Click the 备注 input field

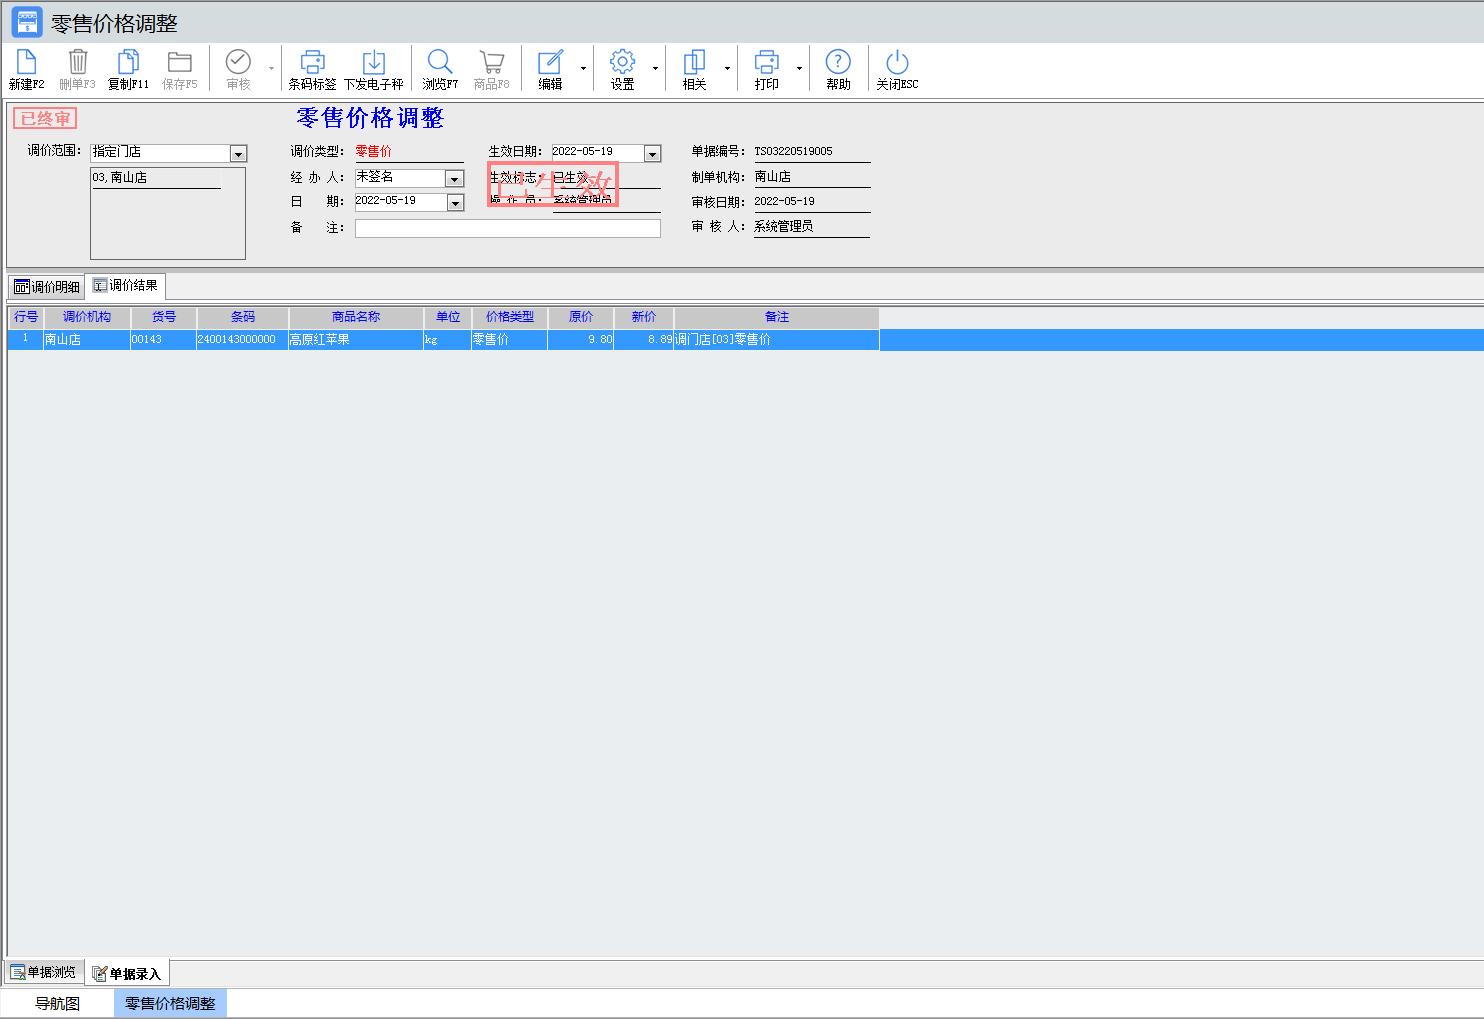point(507,228)
